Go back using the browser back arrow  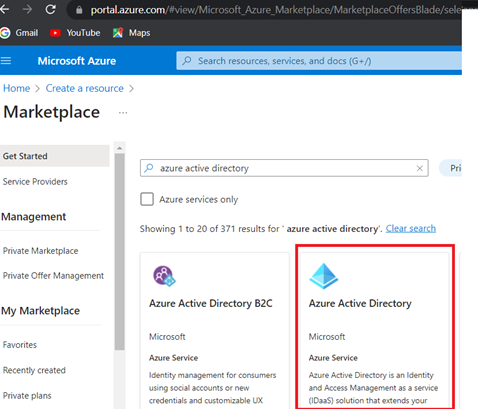(4, 9)
